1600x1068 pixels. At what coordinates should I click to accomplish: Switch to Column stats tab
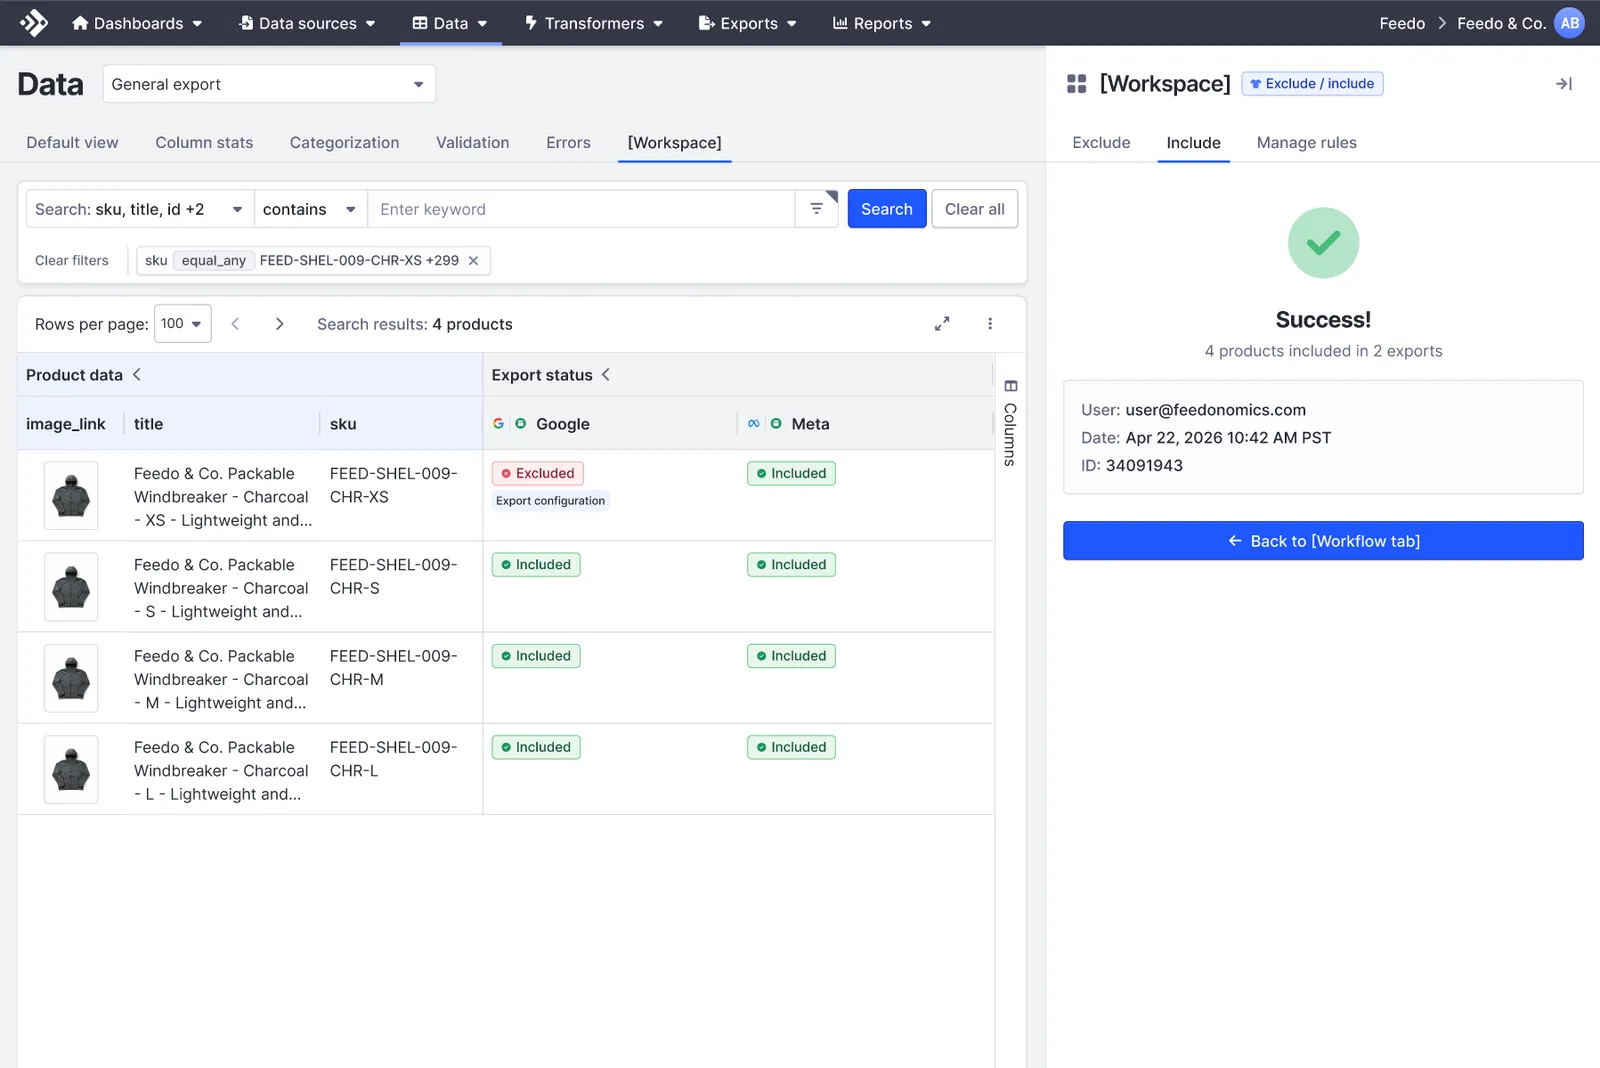(x=204, y=143)
